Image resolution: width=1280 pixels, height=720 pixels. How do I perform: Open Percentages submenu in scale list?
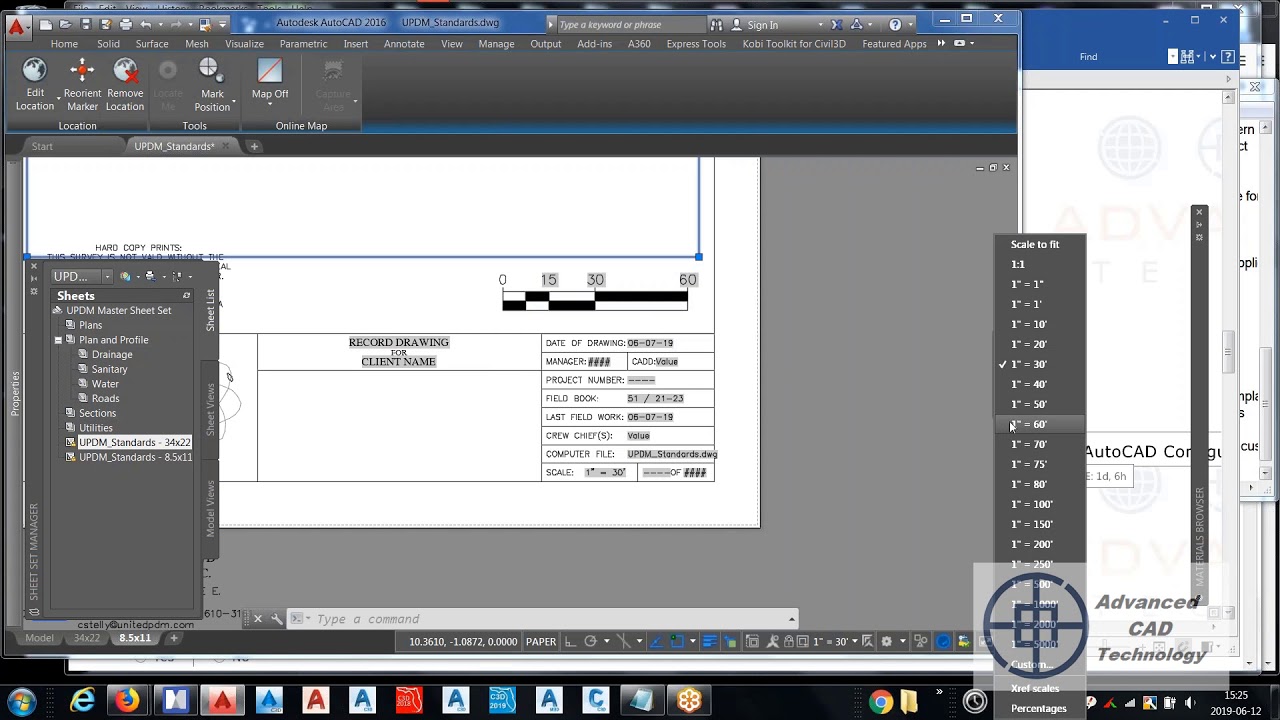(1038, 708)
